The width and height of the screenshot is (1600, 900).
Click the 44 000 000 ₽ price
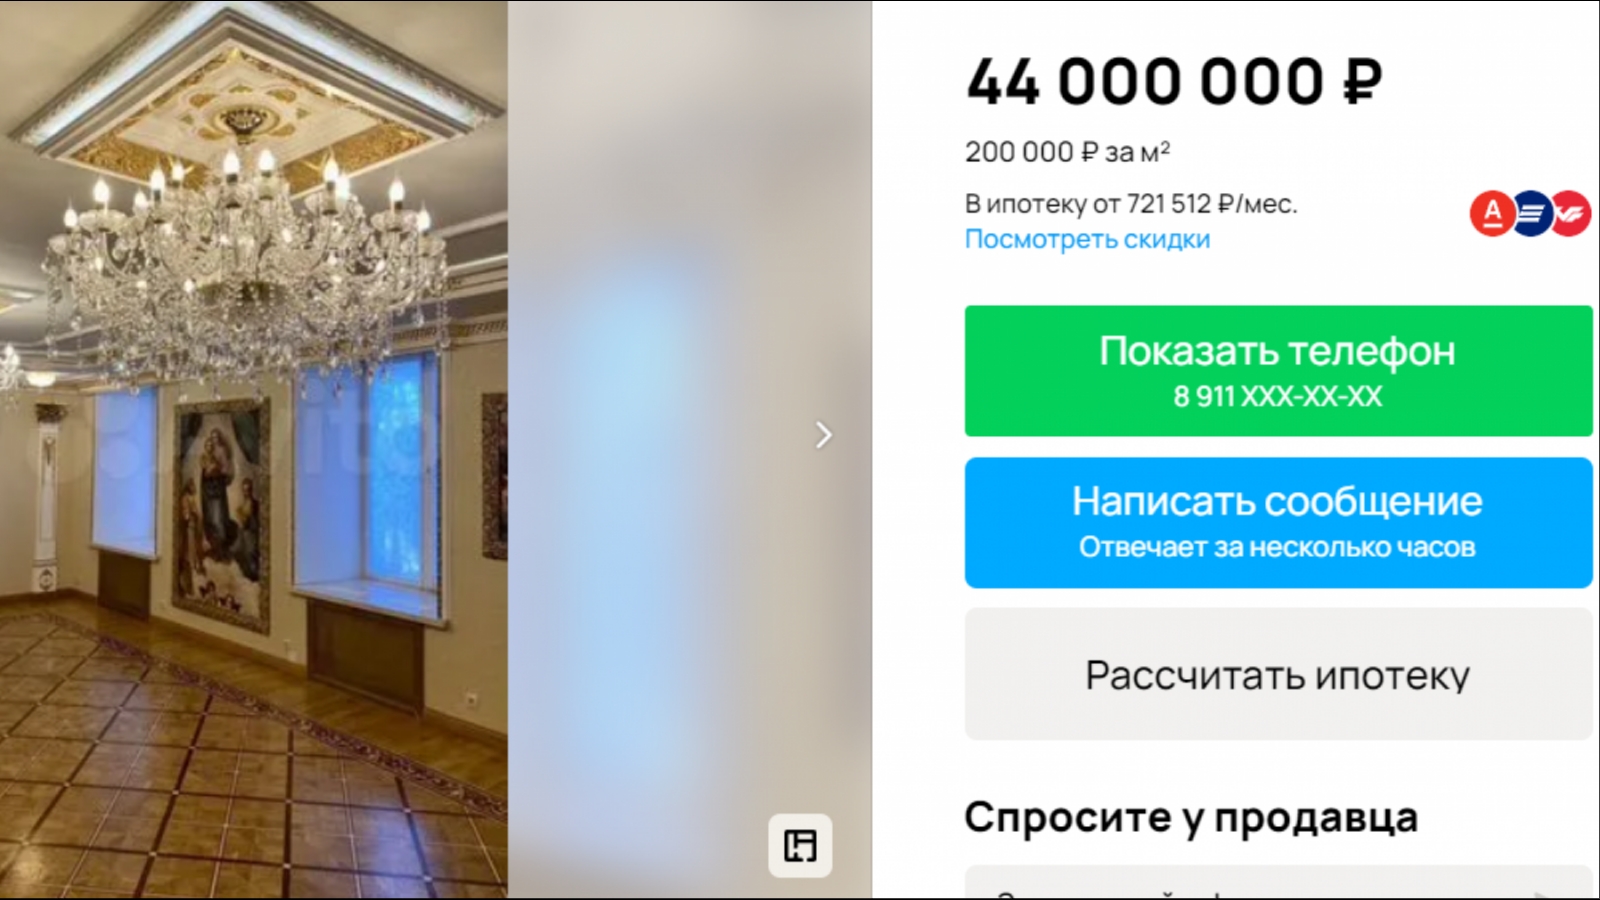coord(1174,82)
